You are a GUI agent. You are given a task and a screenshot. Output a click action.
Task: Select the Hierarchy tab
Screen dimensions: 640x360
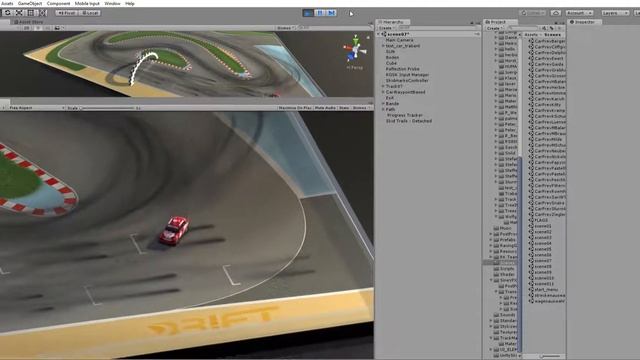(x=393, y=22)
